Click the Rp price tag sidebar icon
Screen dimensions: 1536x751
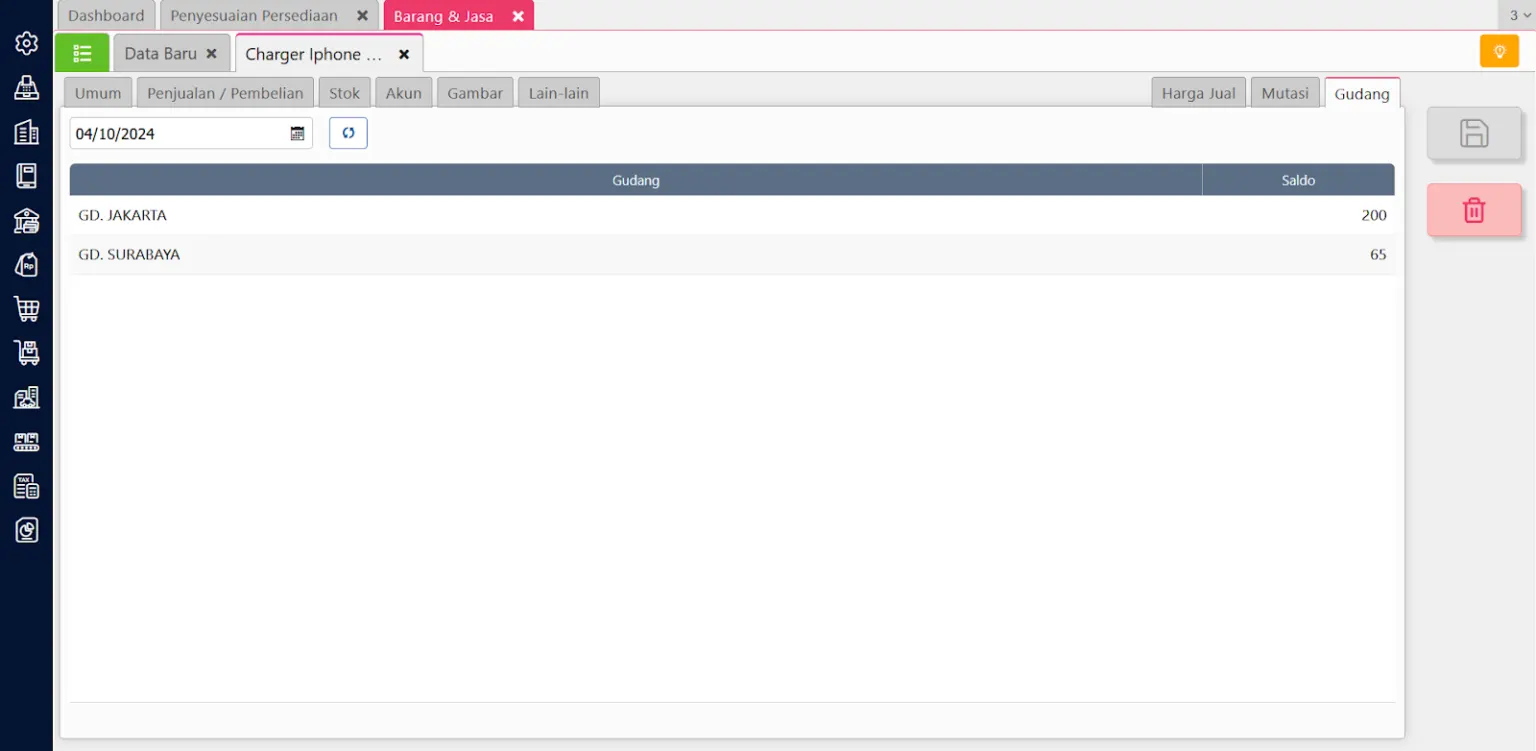[27, 265]
